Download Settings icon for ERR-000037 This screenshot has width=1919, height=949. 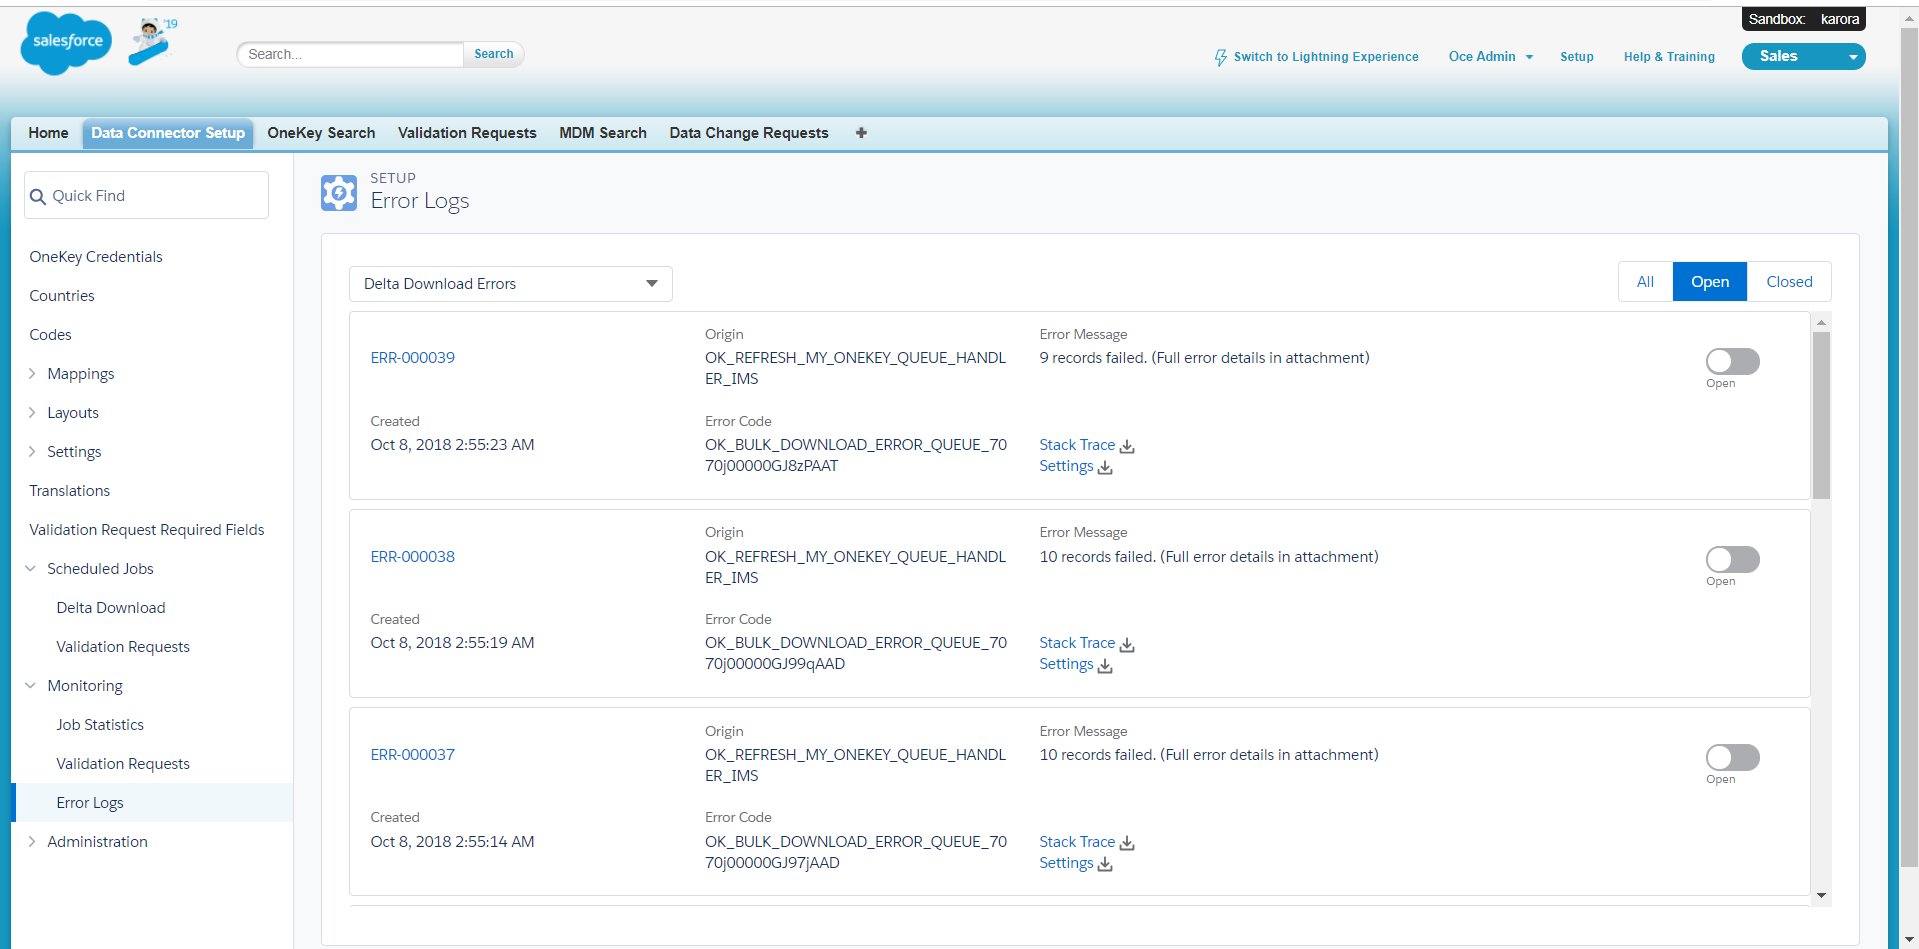pyautogui.click(x=1105, y=864)
